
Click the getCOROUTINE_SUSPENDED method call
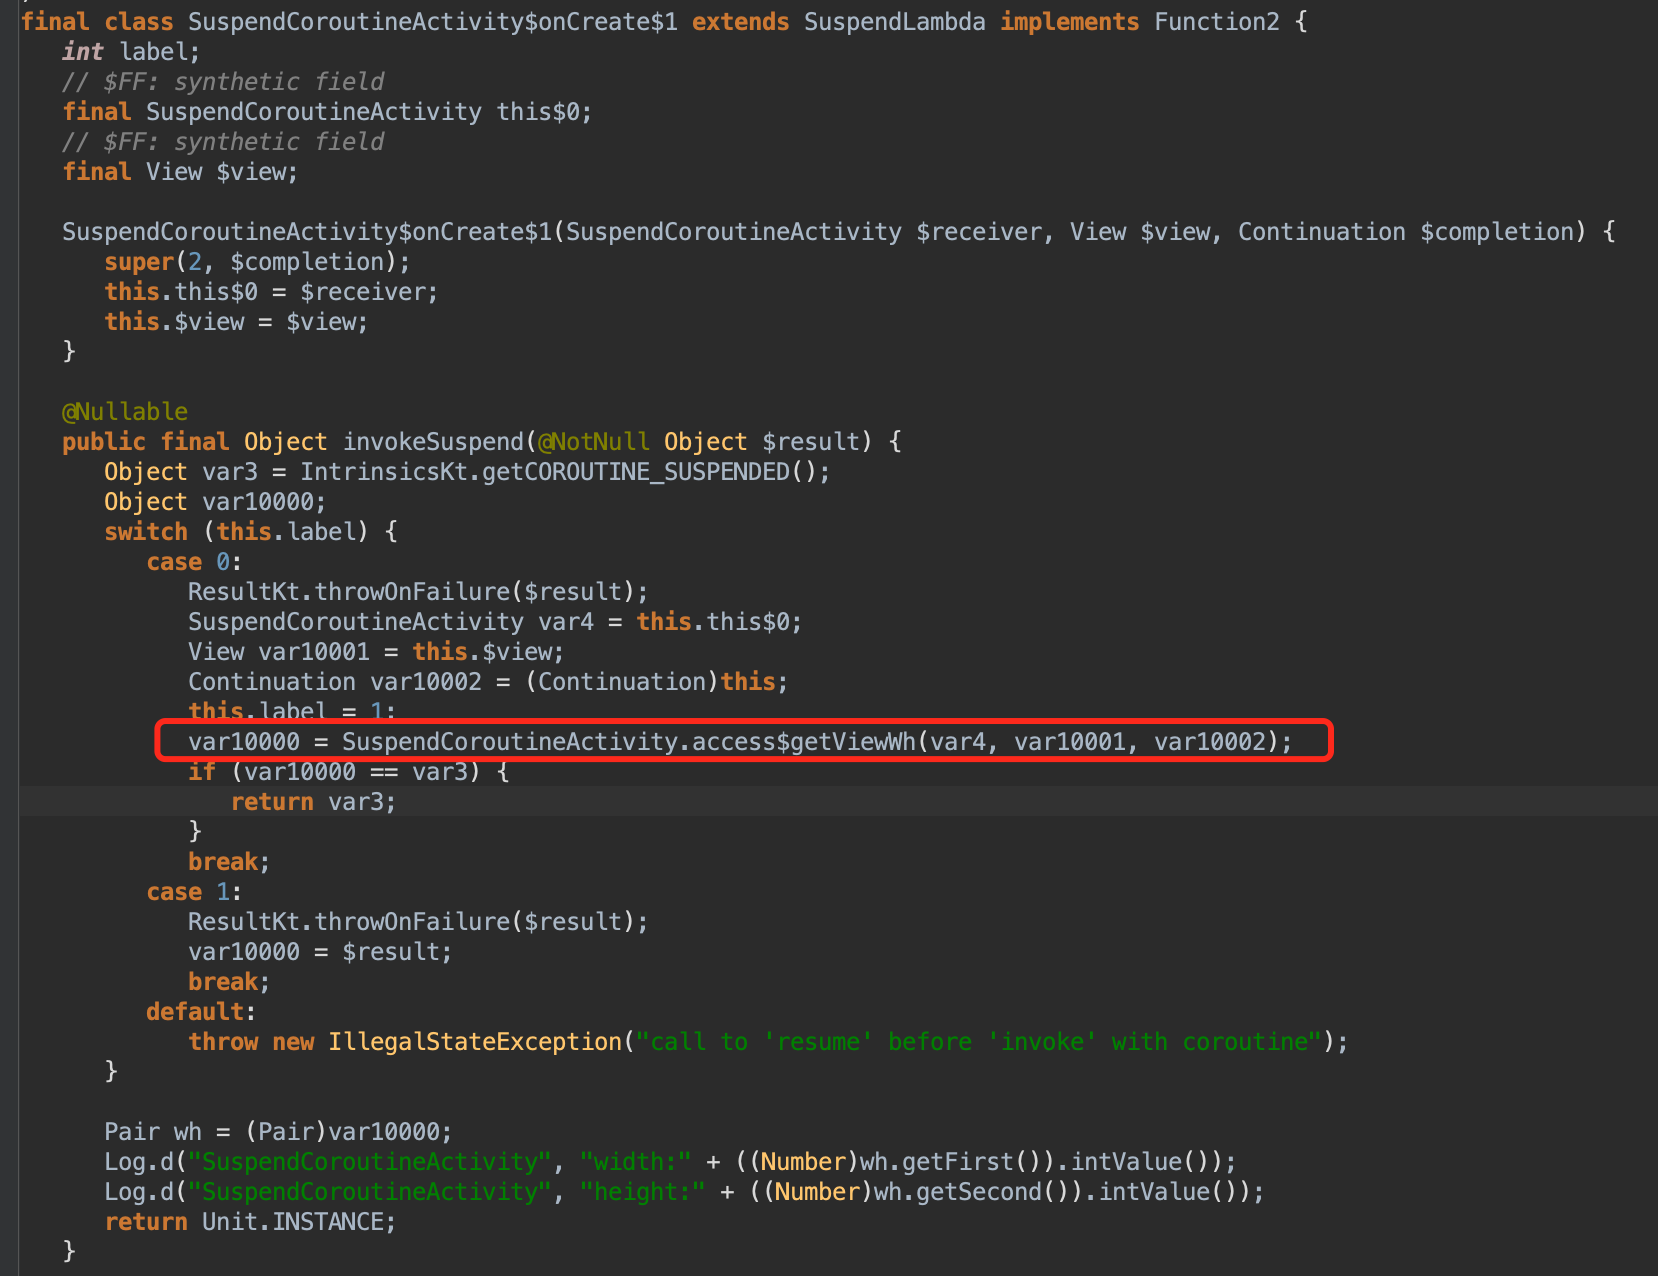tap(636, 472)
